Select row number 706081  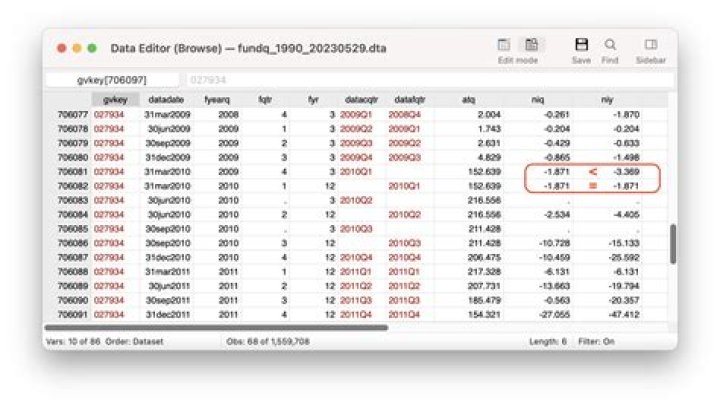(x=73, y=171)
